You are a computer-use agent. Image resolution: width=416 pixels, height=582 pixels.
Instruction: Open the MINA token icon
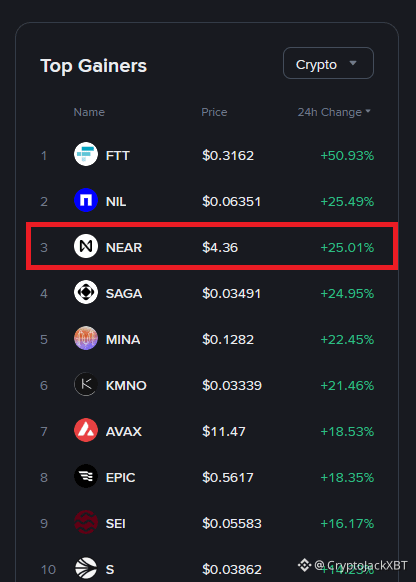(86, 338)
